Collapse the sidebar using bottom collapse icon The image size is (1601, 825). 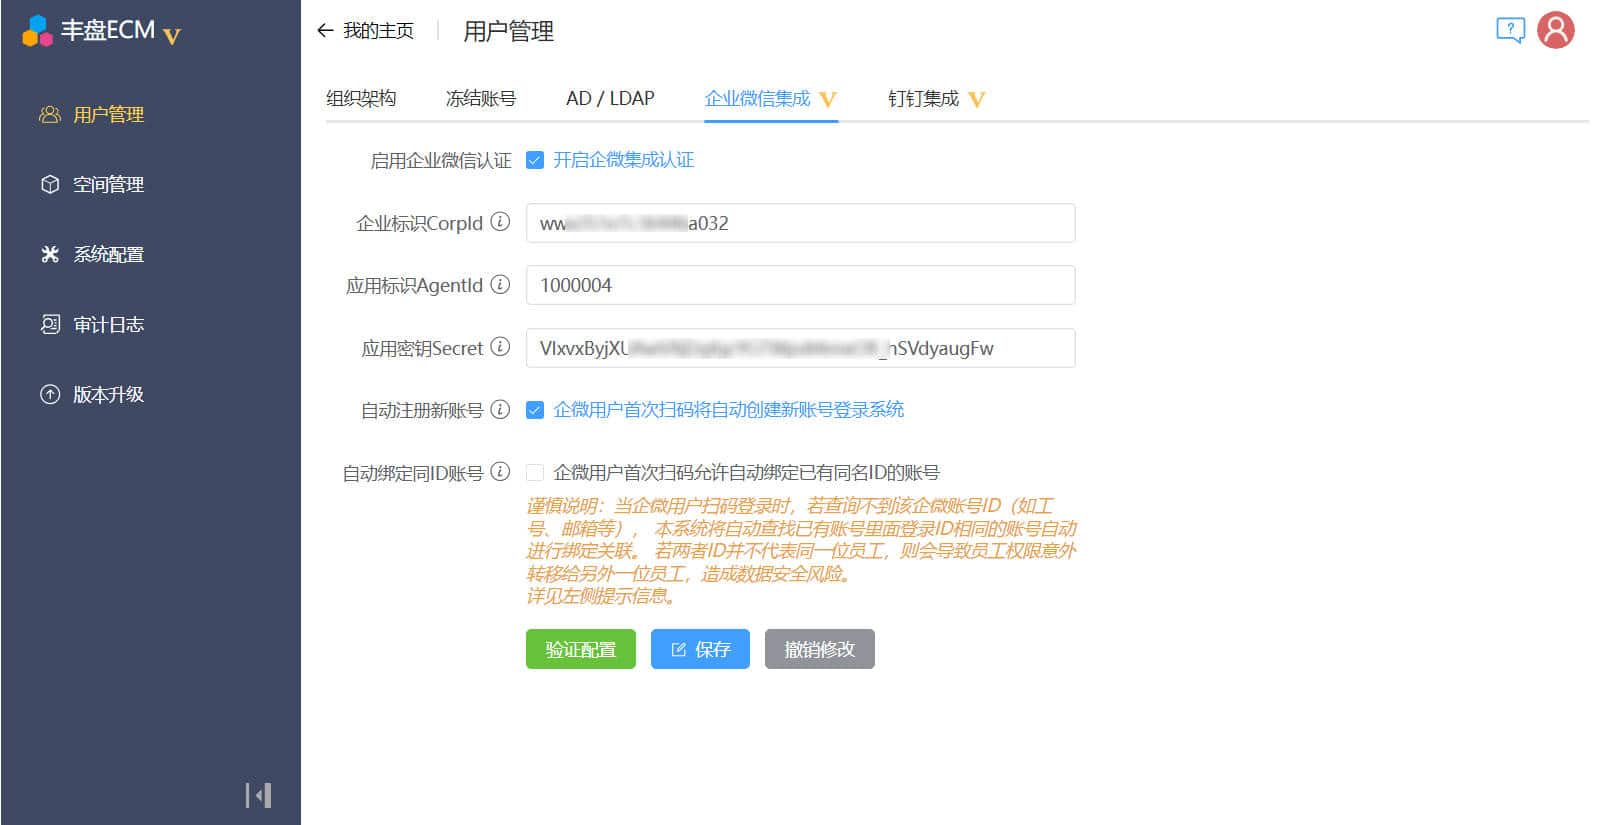258,795
